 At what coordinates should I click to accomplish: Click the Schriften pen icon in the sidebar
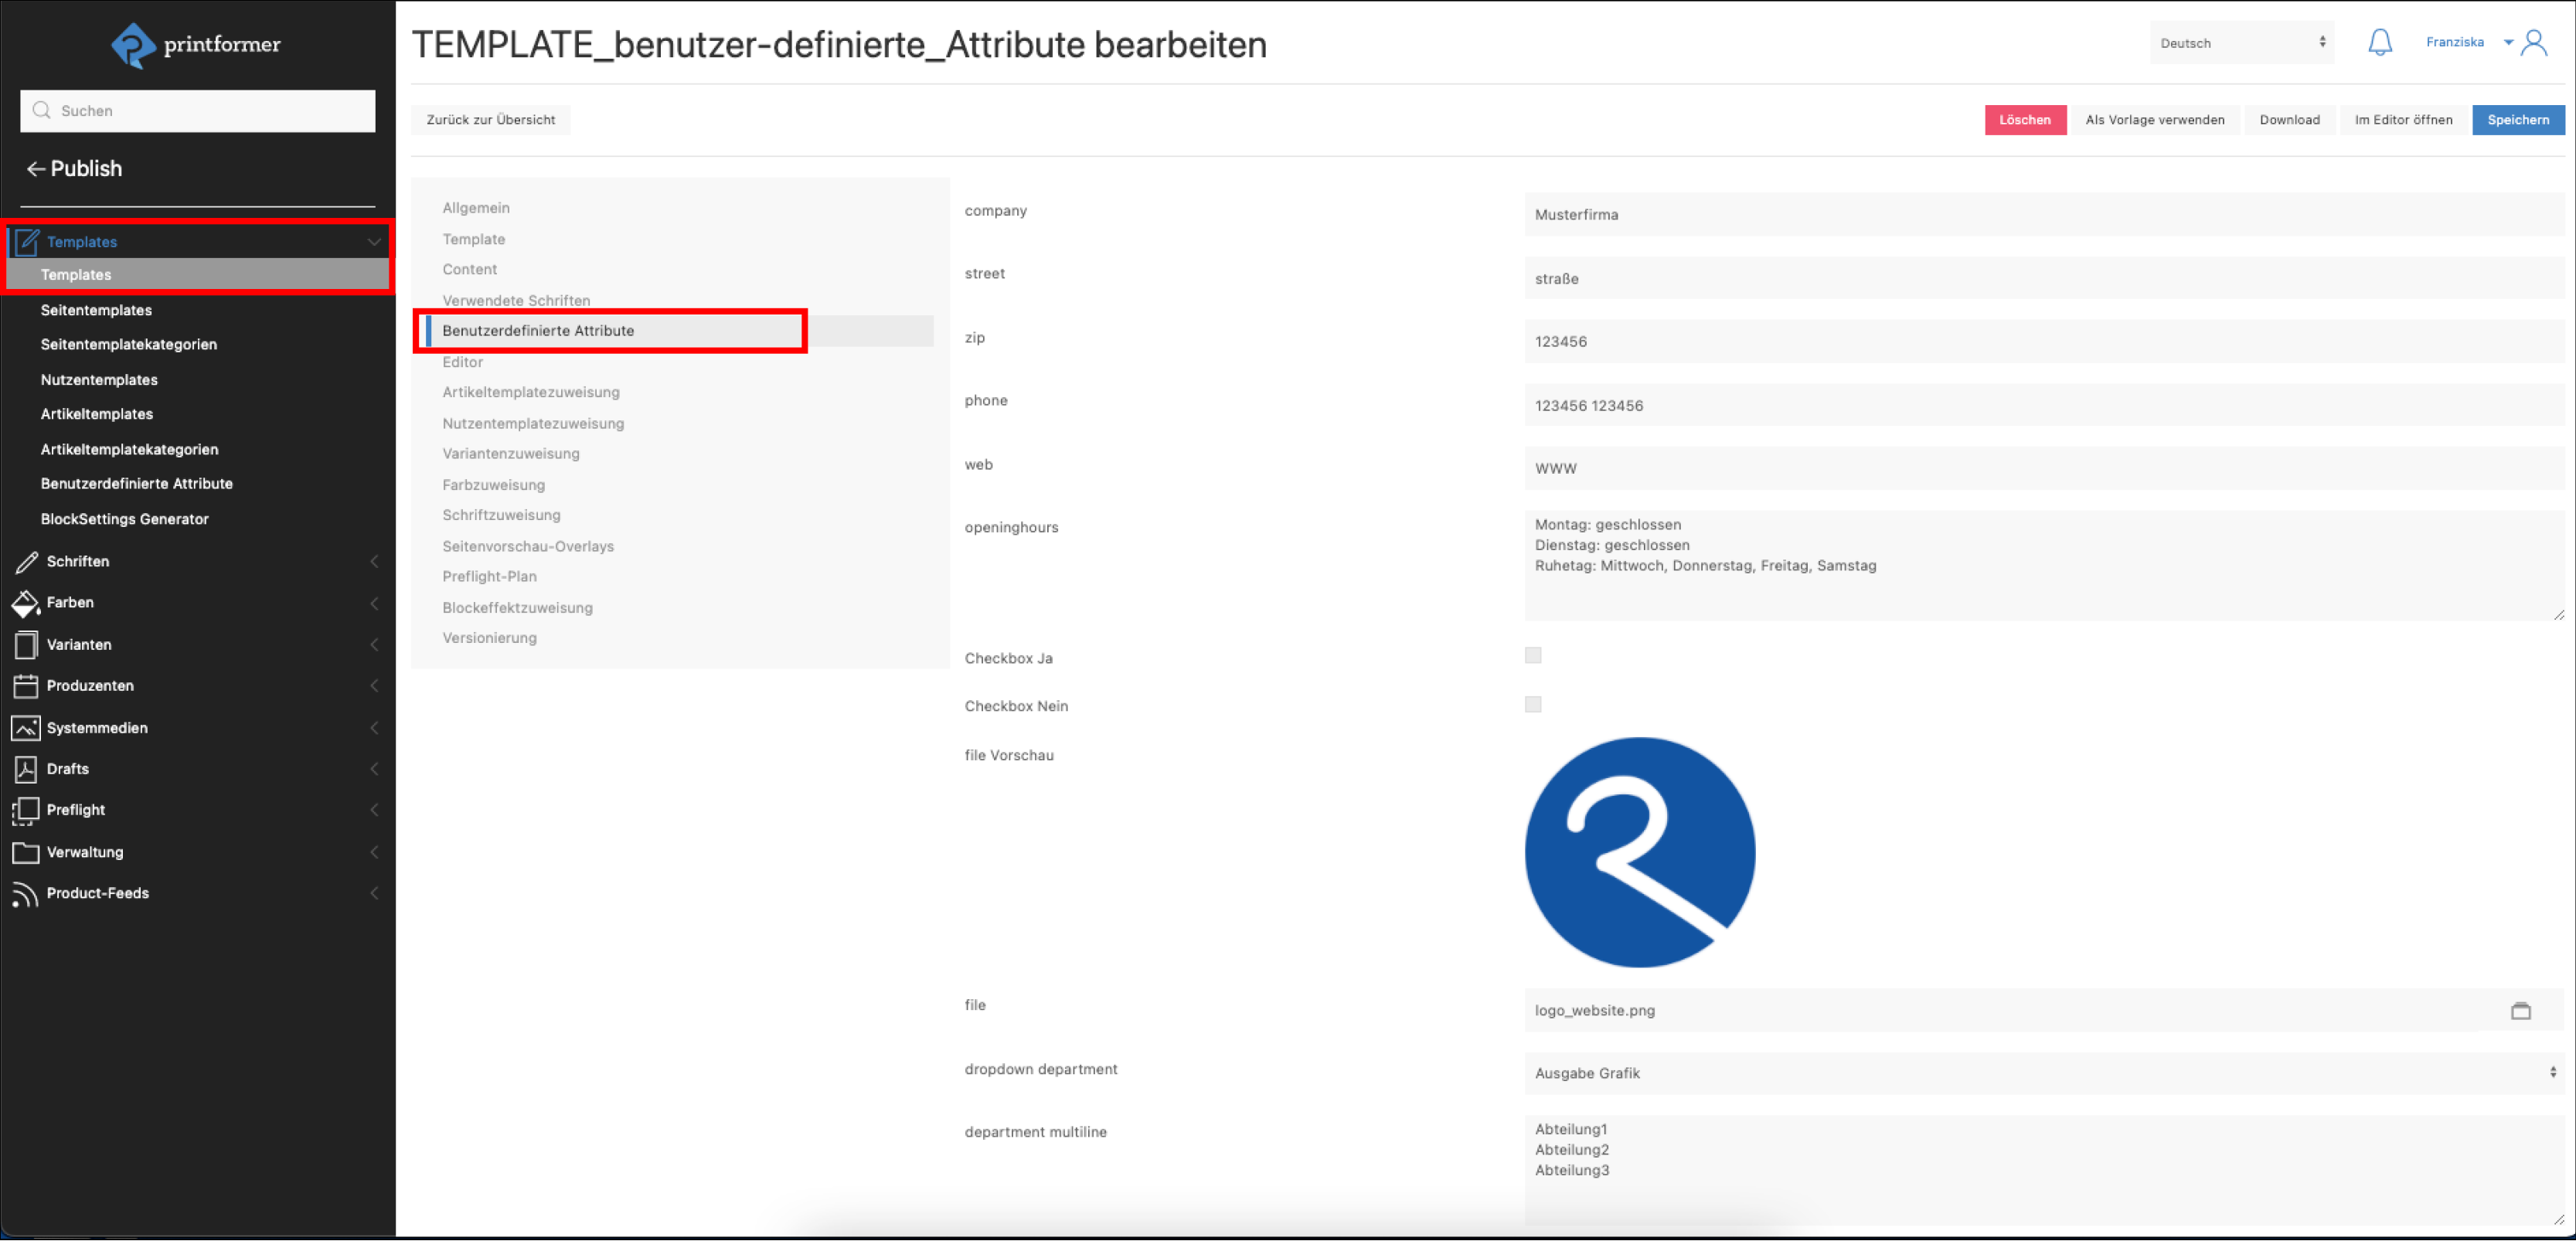(x=27, y=562)
